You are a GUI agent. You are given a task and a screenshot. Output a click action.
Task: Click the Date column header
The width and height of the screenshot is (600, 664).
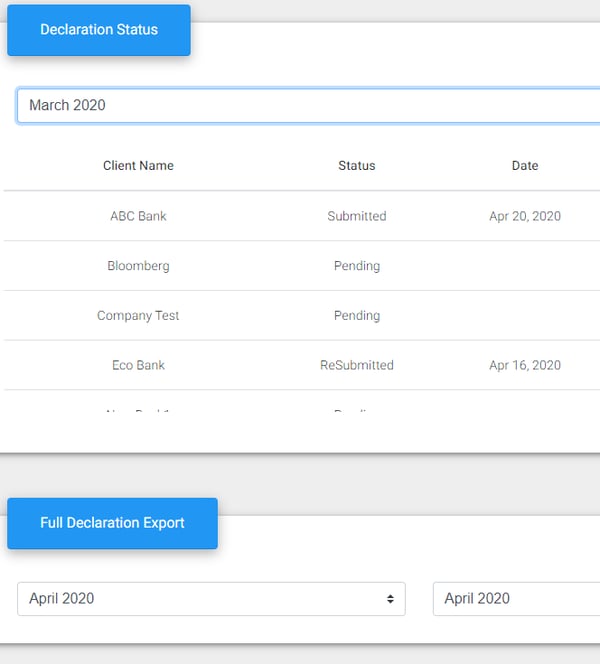pos(525,166)
